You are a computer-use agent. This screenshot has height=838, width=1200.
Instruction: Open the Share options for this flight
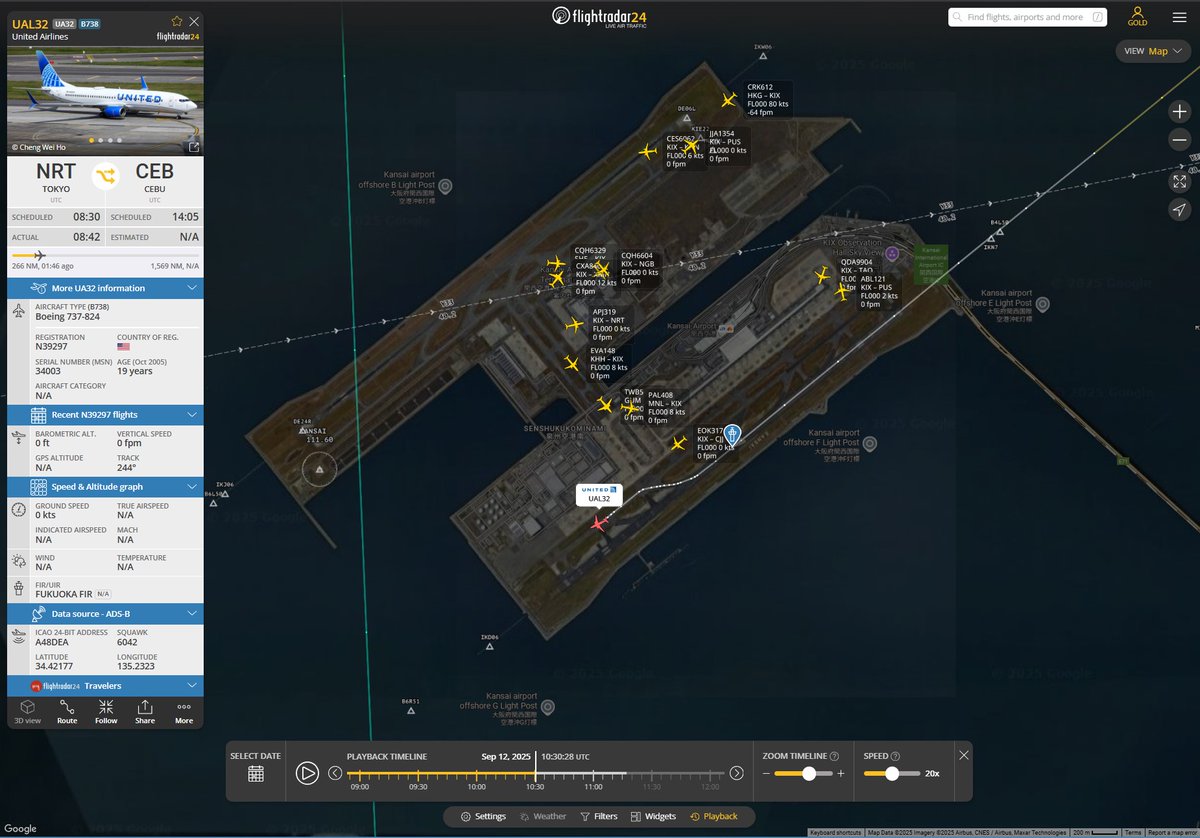(144, 711)
